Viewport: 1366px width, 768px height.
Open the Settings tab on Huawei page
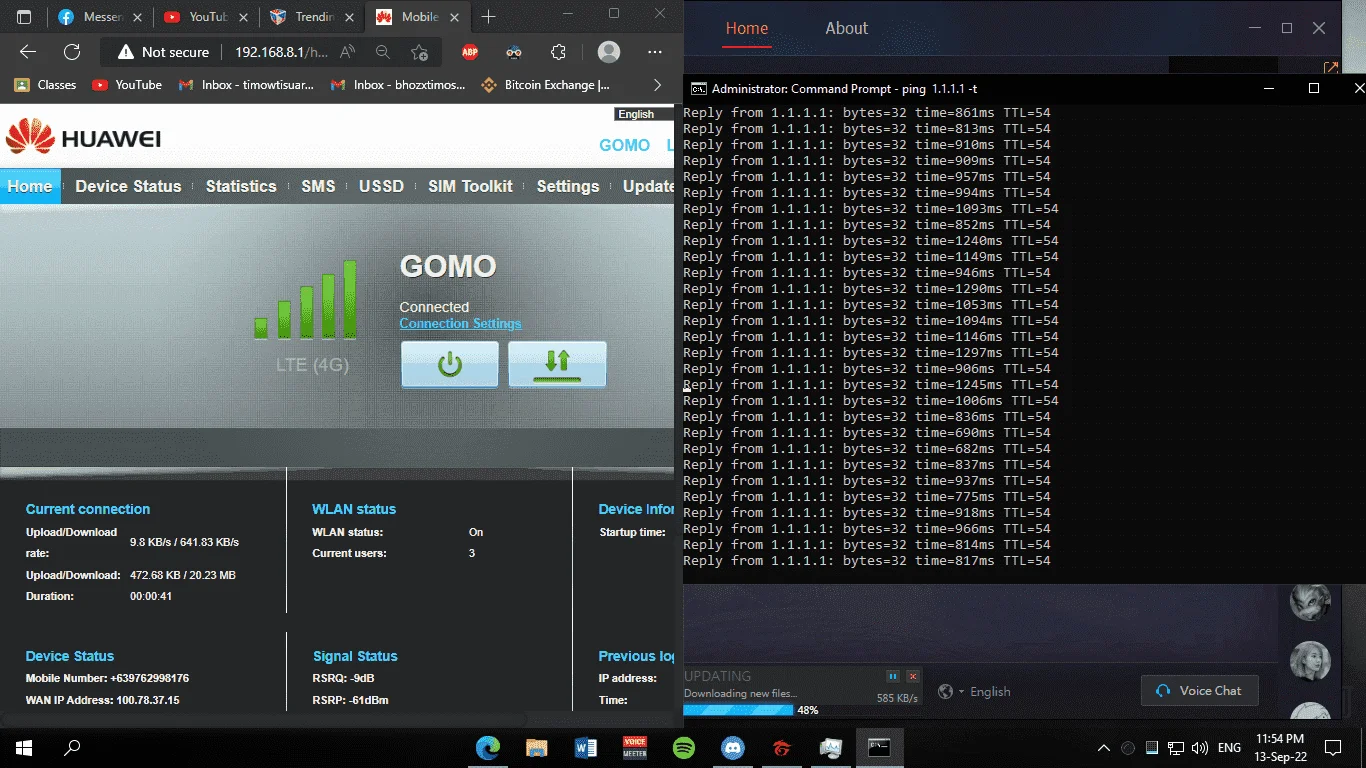point(568,186)
